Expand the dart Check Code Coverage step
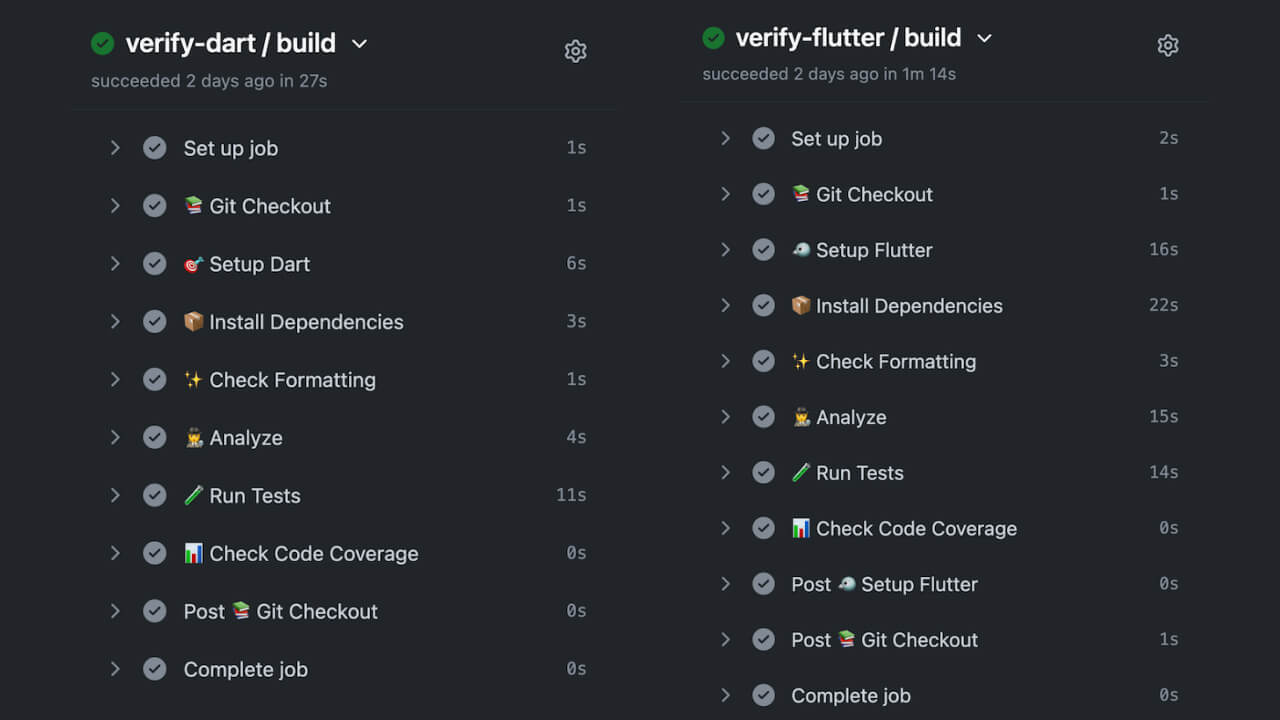The image size is (1280, 720). click(115, 553)
